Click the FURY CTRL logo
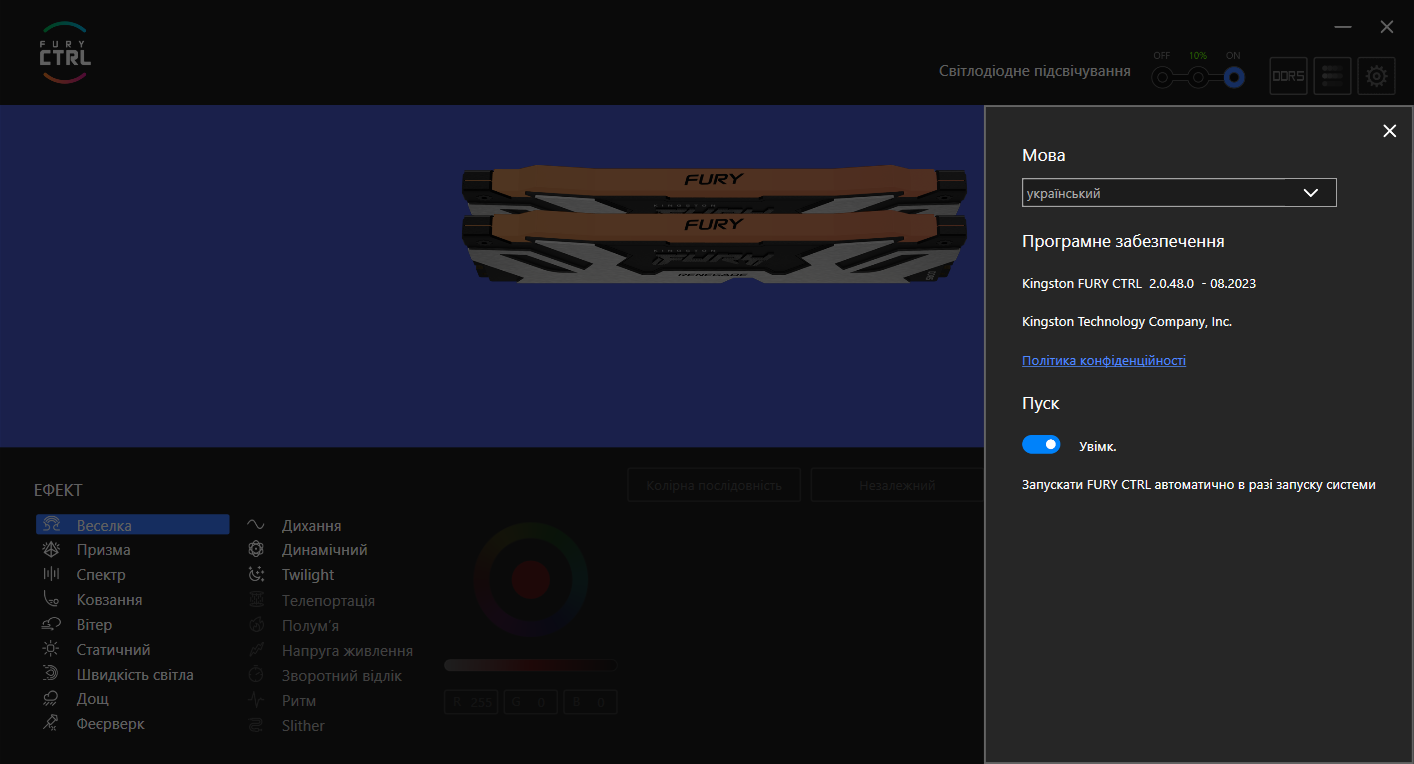 (x=65, y=53)
